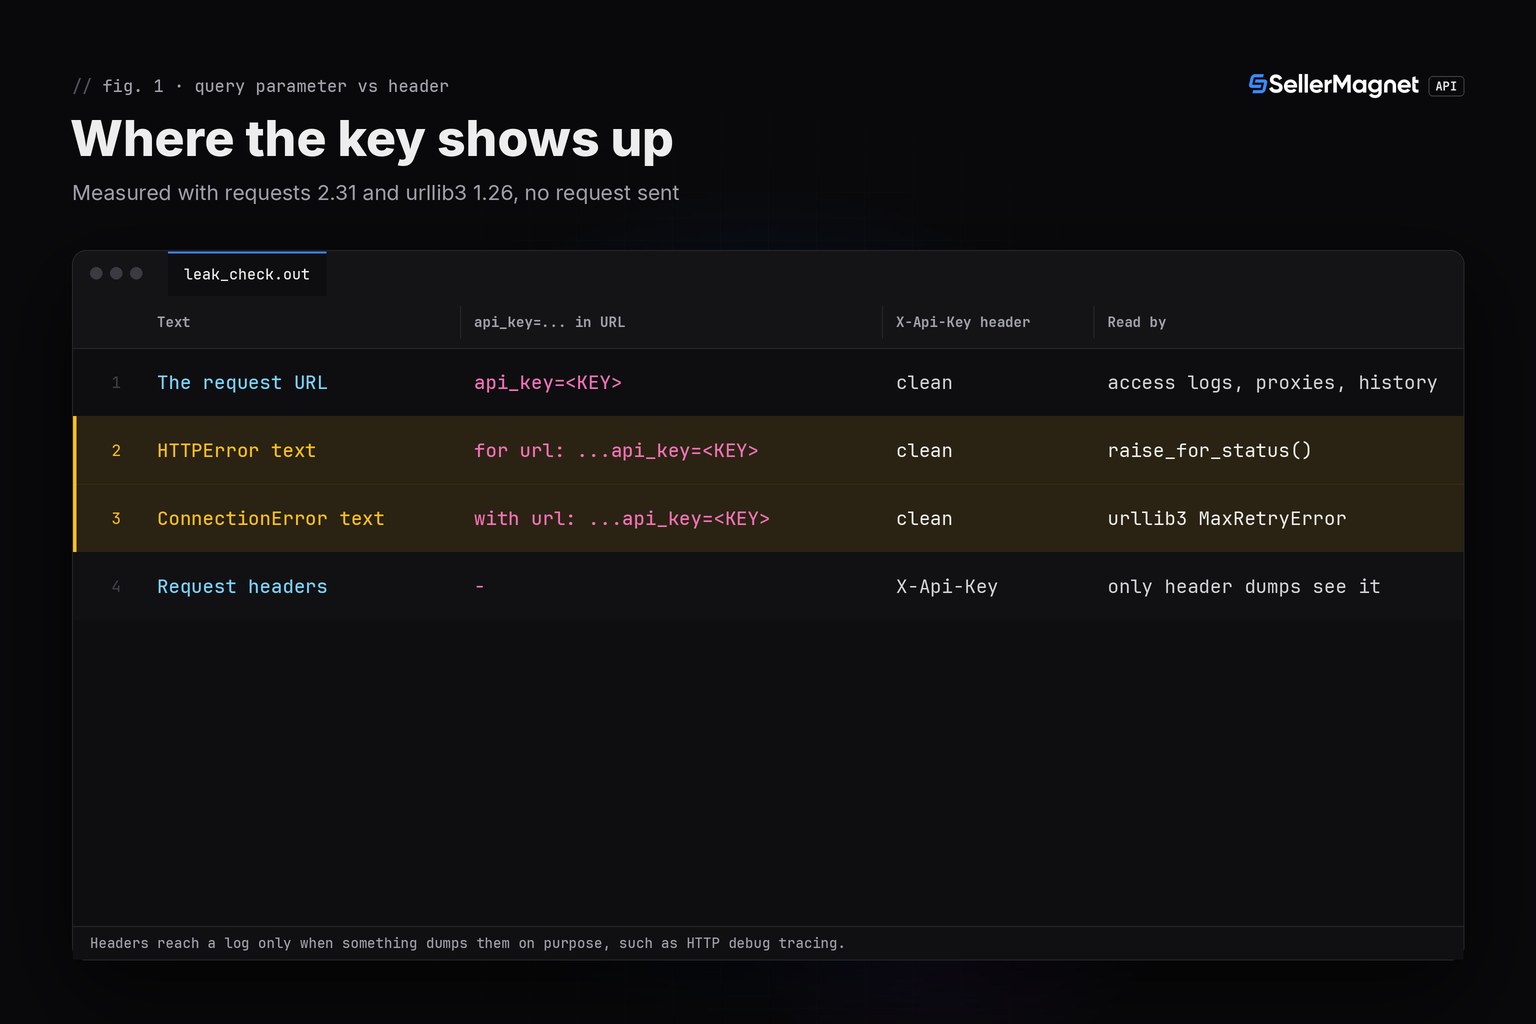
Task: Click the "api_key=... in URL" column header
Action: click(549, 322)
